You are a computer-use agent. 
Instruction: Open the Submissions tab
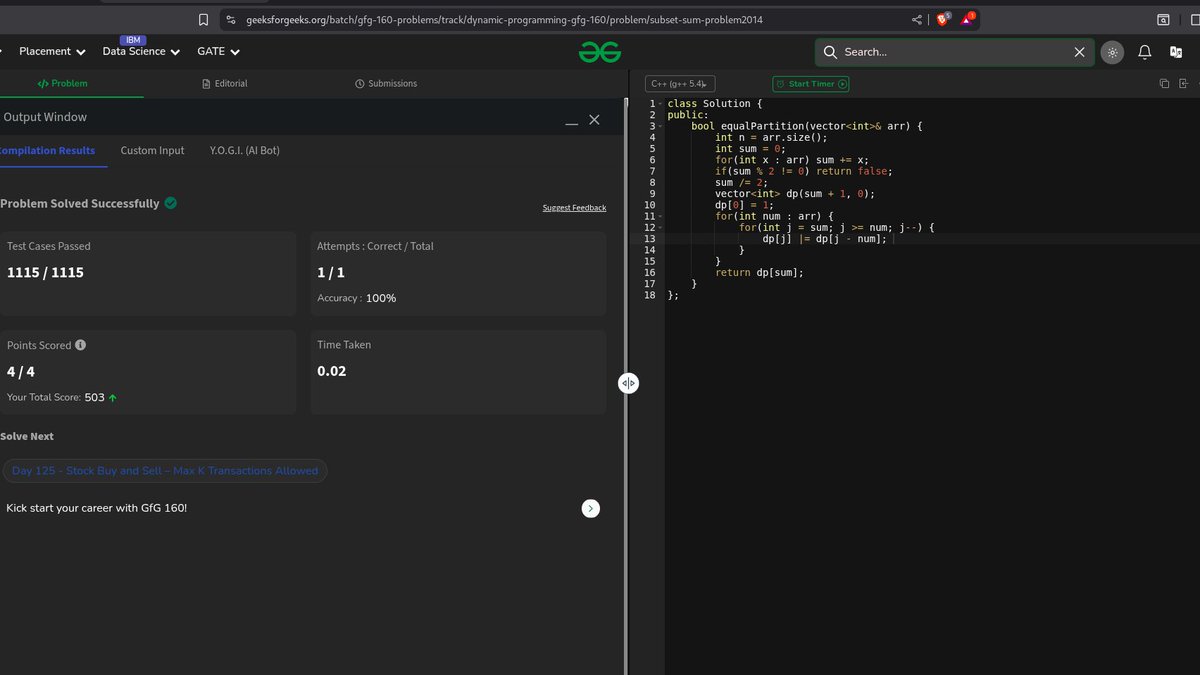[386, 83]
